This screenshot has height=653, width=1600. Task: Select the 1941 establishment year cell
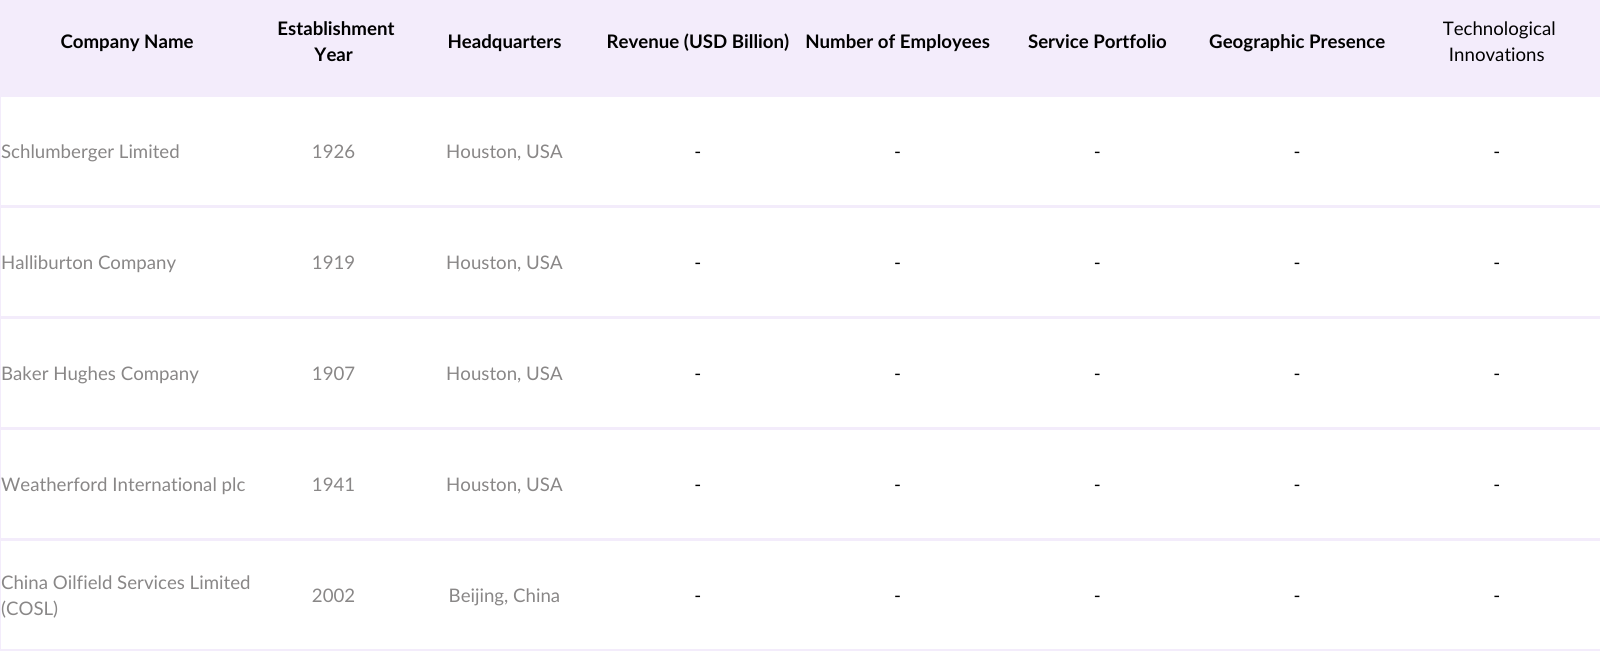tap(333, 485)
